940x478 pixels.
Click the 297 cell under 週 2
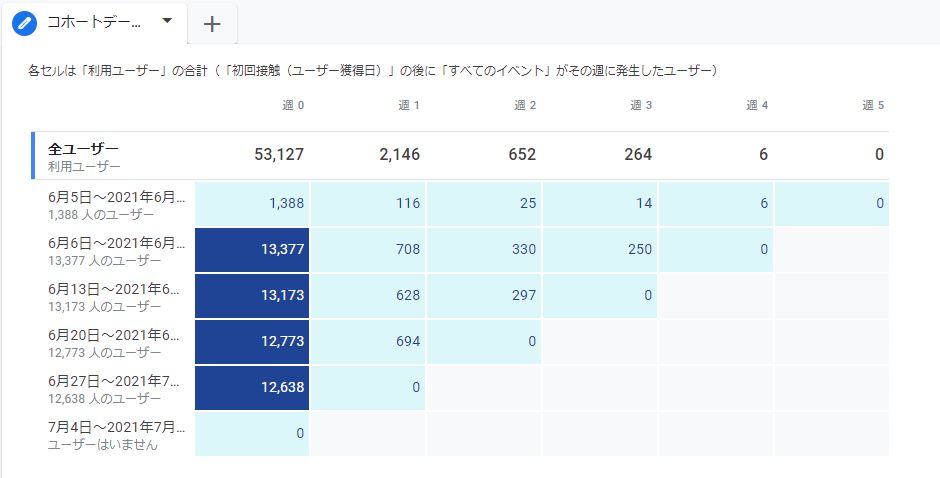(484, 296)
